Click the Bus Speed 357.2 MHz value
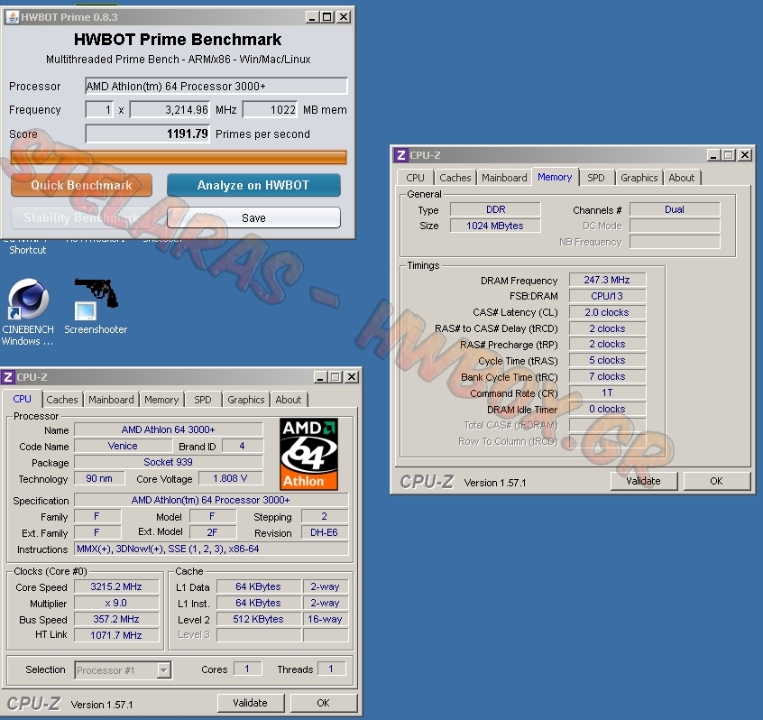Screen dimensions: 763x720 (116, 619)
